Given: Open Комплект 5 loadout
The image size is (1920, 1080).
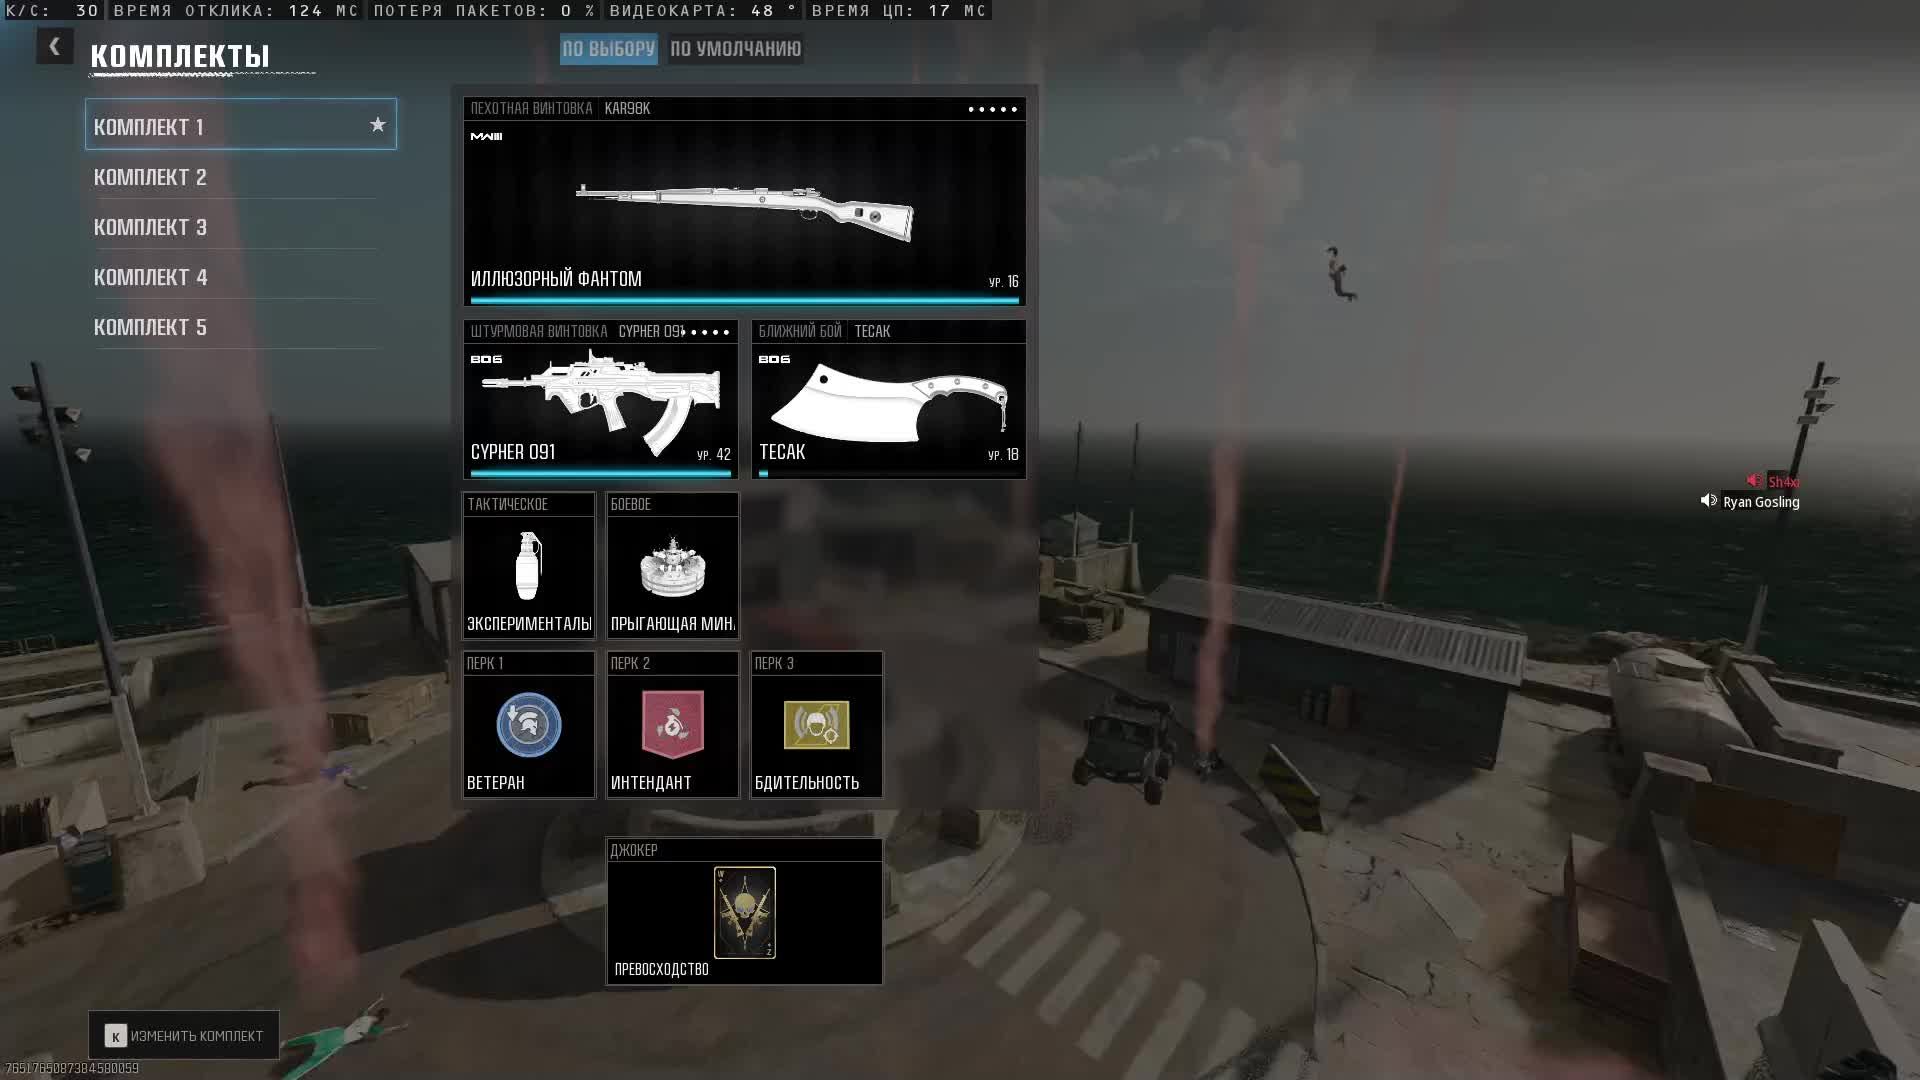Looking at the screenshot, I should click(x=150, y=327).
